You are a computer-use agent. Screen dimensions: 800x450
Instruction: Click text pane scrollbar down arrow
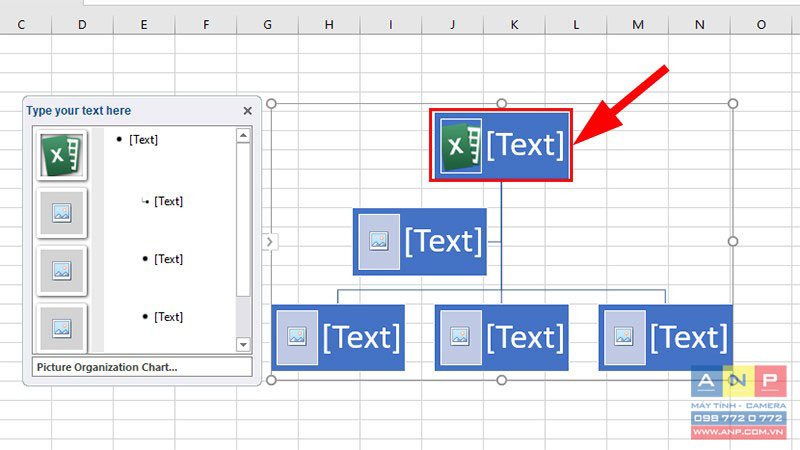243,345
